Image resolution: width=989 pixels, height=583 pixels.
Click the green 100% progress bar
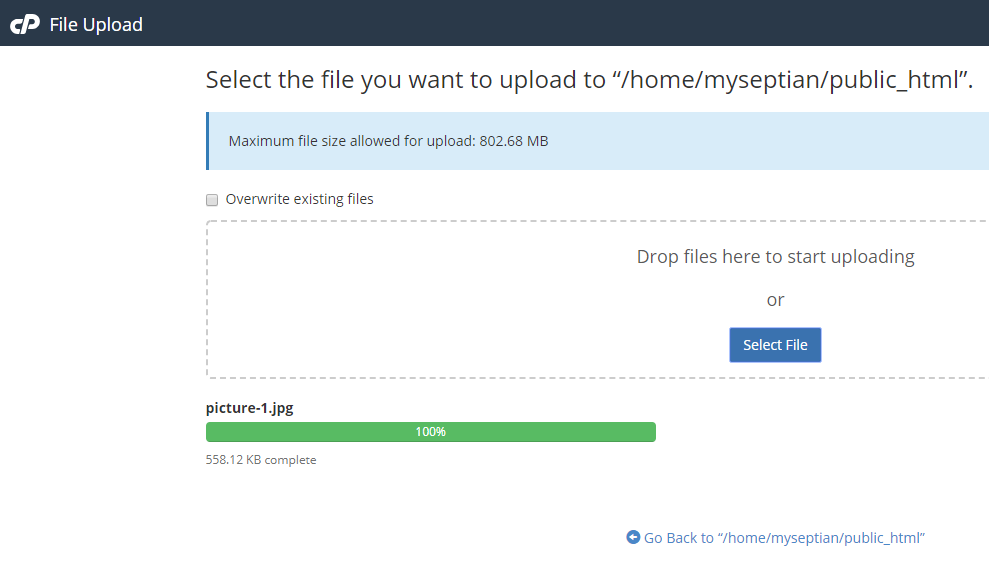[431, 432]
